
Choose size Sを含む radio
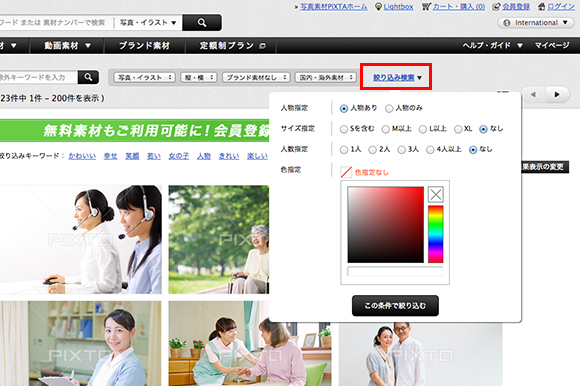344,129
